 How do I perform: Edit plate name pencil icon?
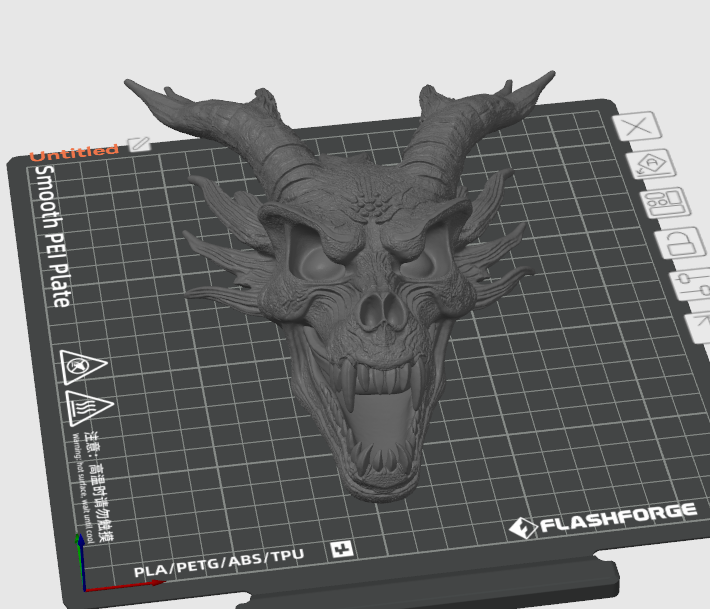tap(139, 144)
